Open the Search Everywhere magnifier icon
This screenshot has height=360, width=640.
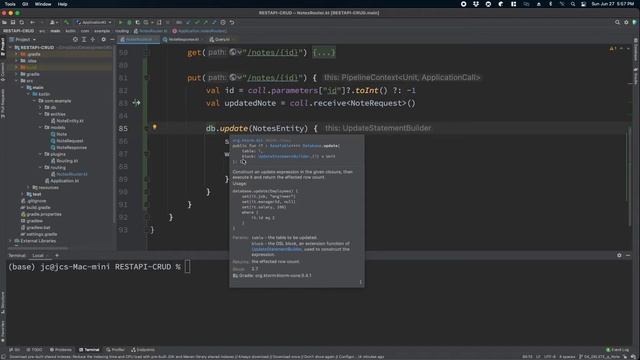click(617, 22)
